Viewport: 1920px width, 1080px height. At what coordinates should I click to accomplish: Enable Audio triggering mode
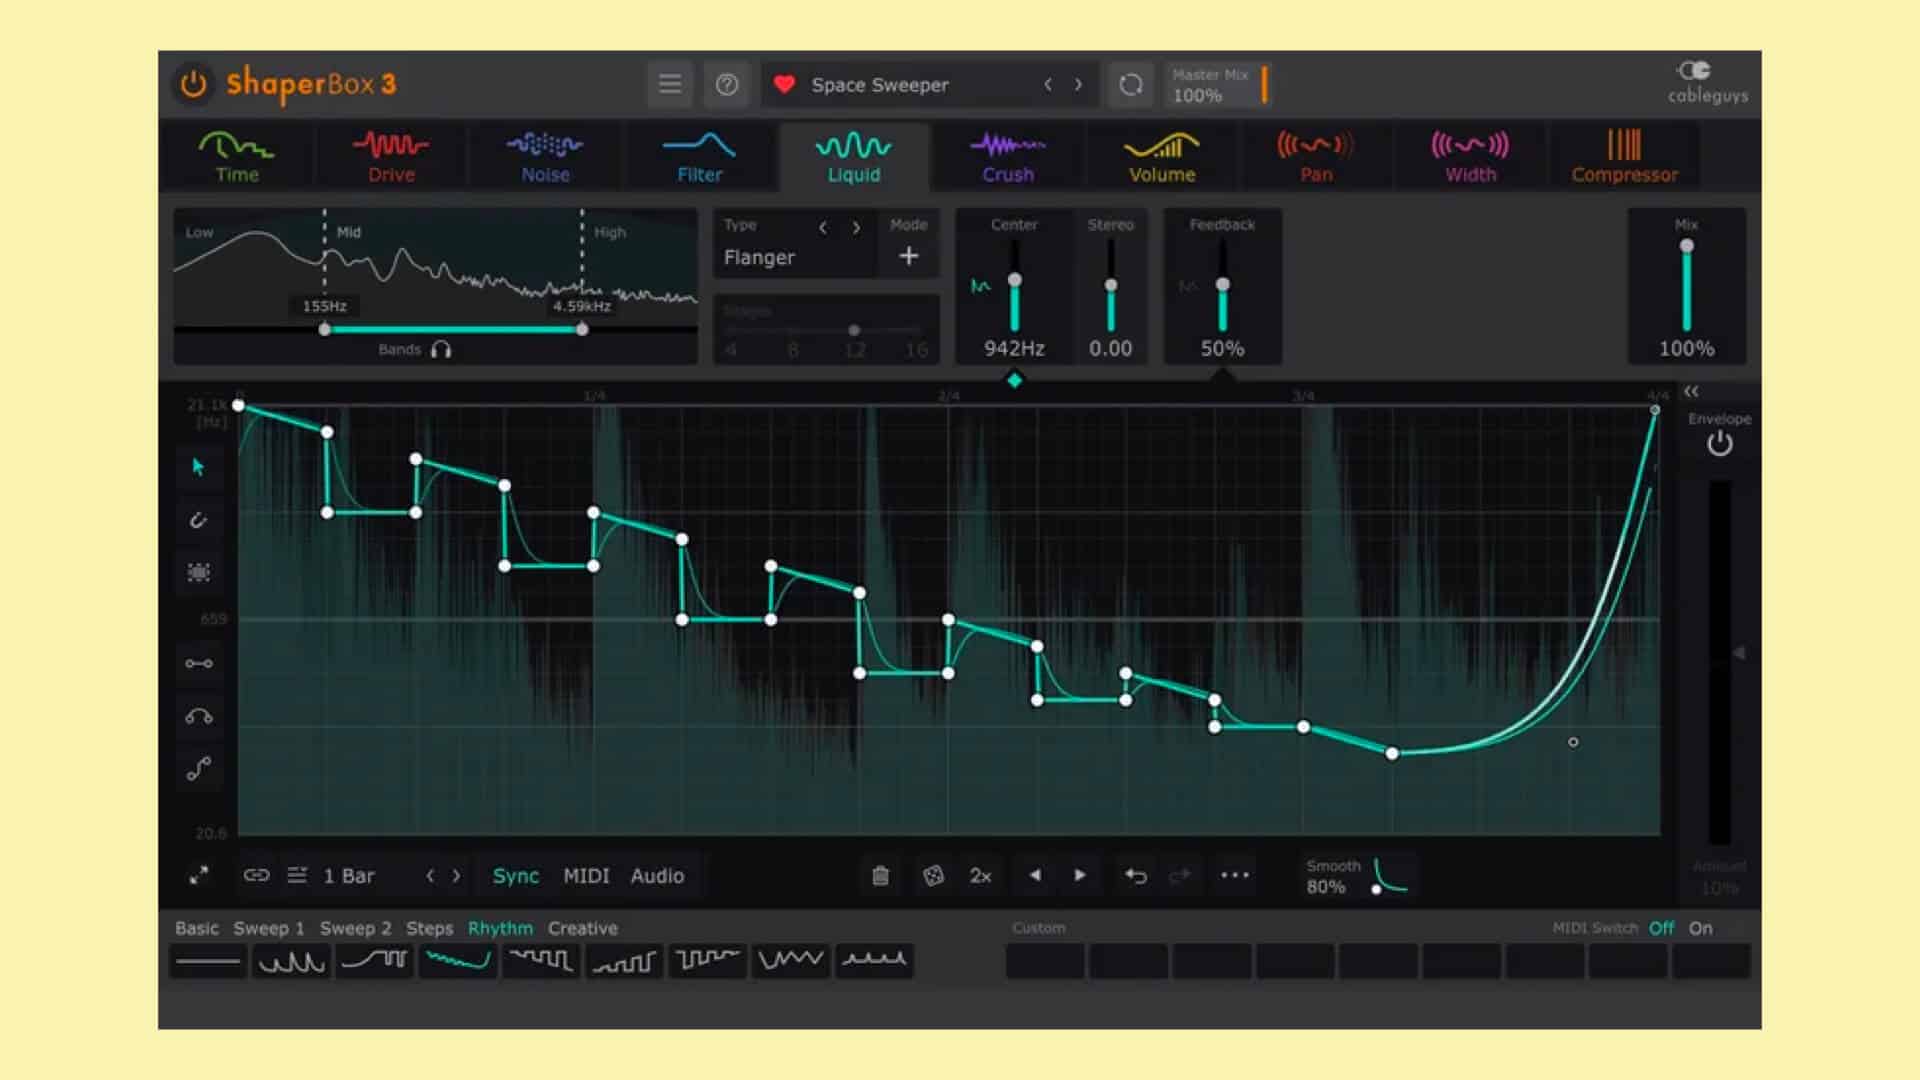[657, 875]
